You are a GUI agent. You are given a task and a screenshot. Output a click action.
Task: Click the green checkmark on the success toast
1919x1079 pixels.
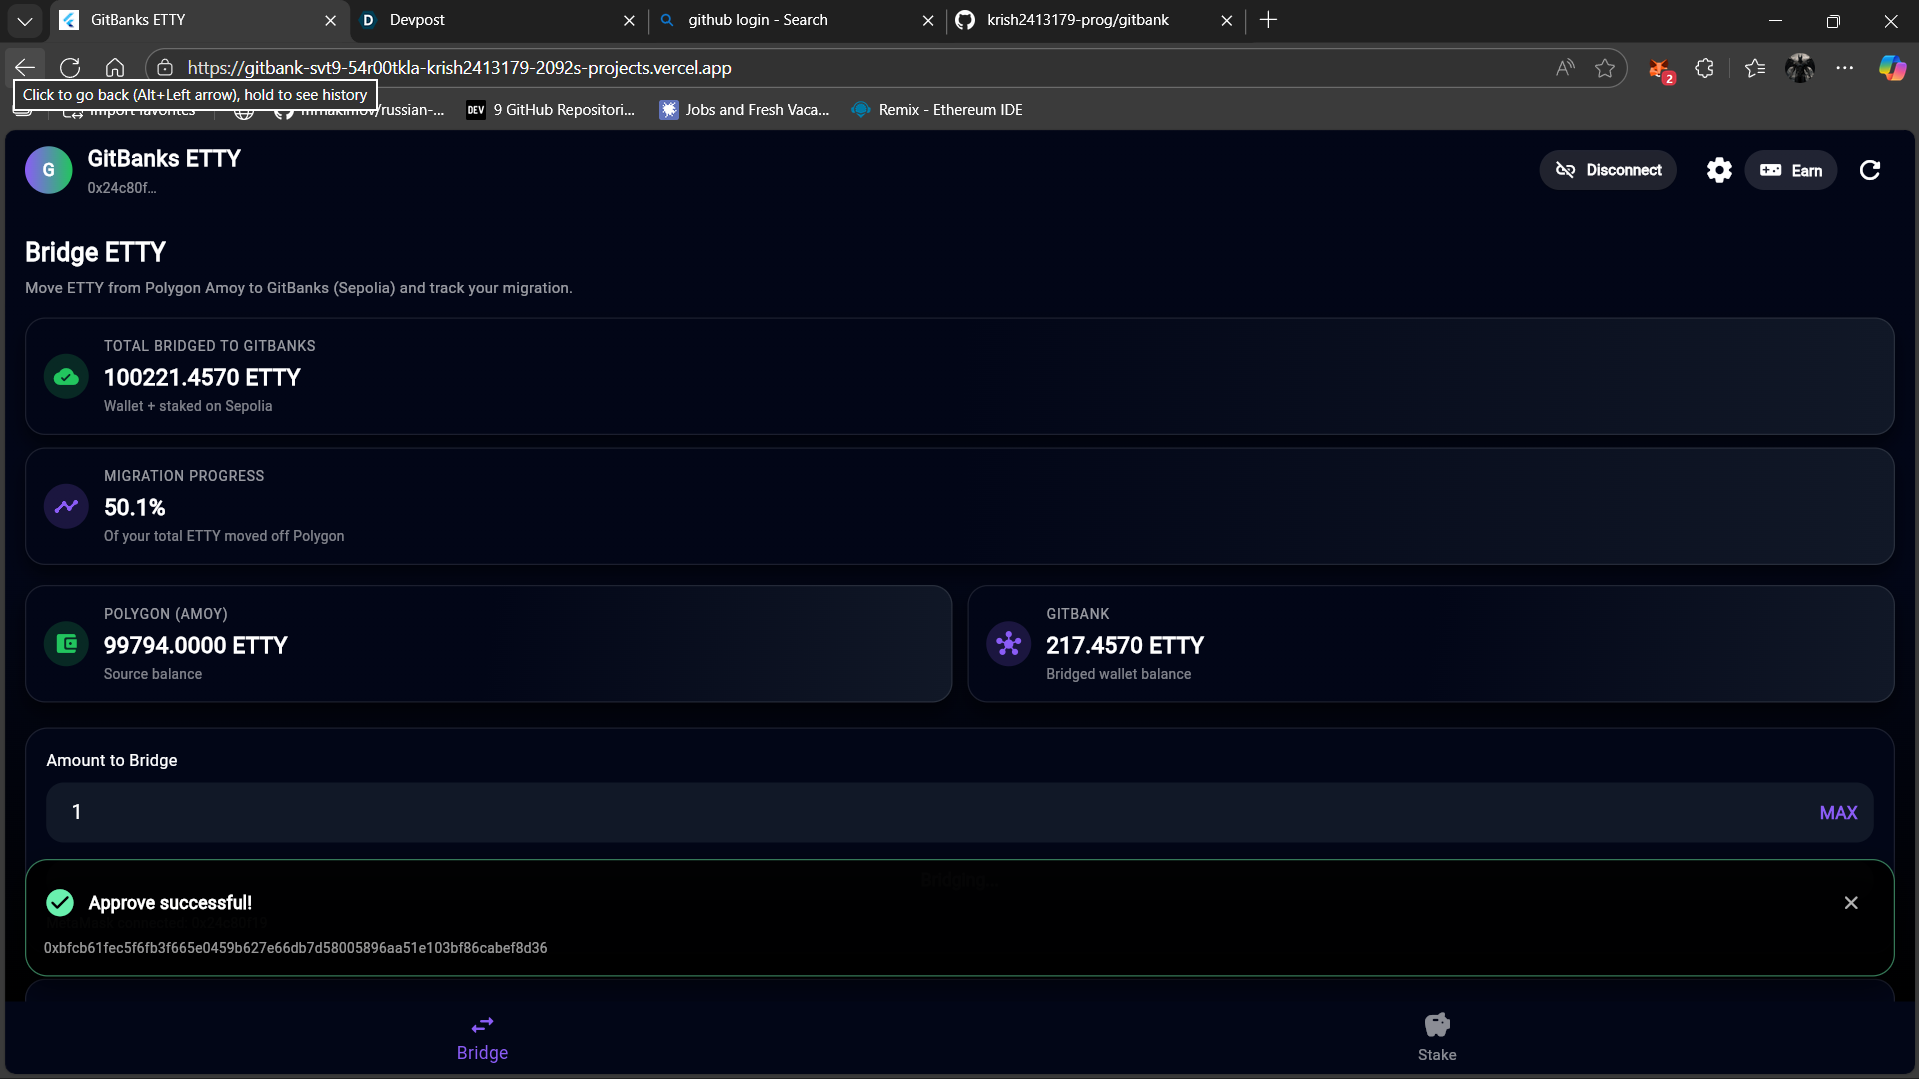point(60,903)
